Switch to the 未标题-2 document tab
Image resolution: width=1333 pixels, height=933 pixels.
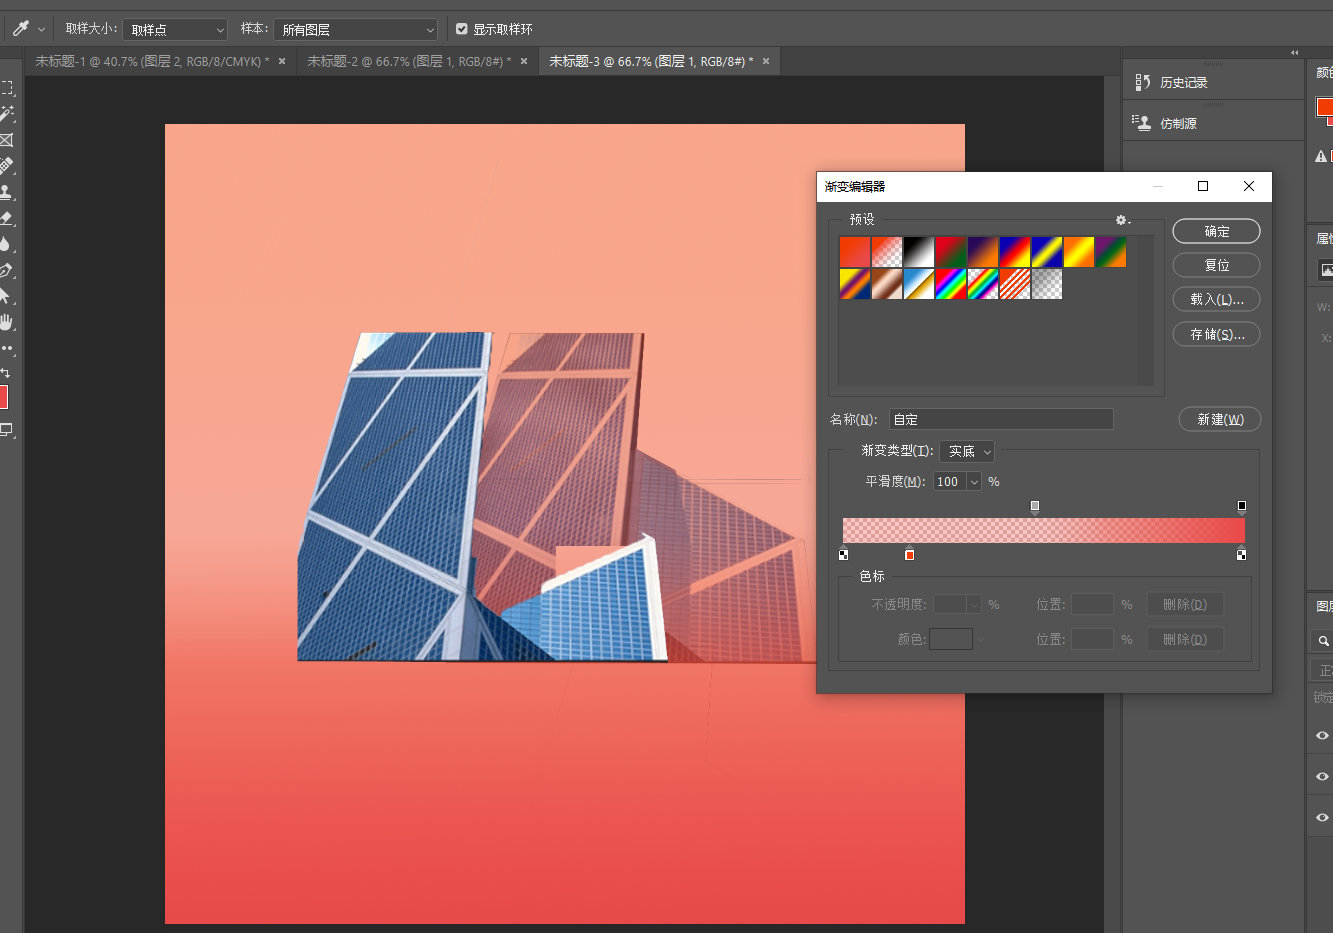[x=408, y=62]
